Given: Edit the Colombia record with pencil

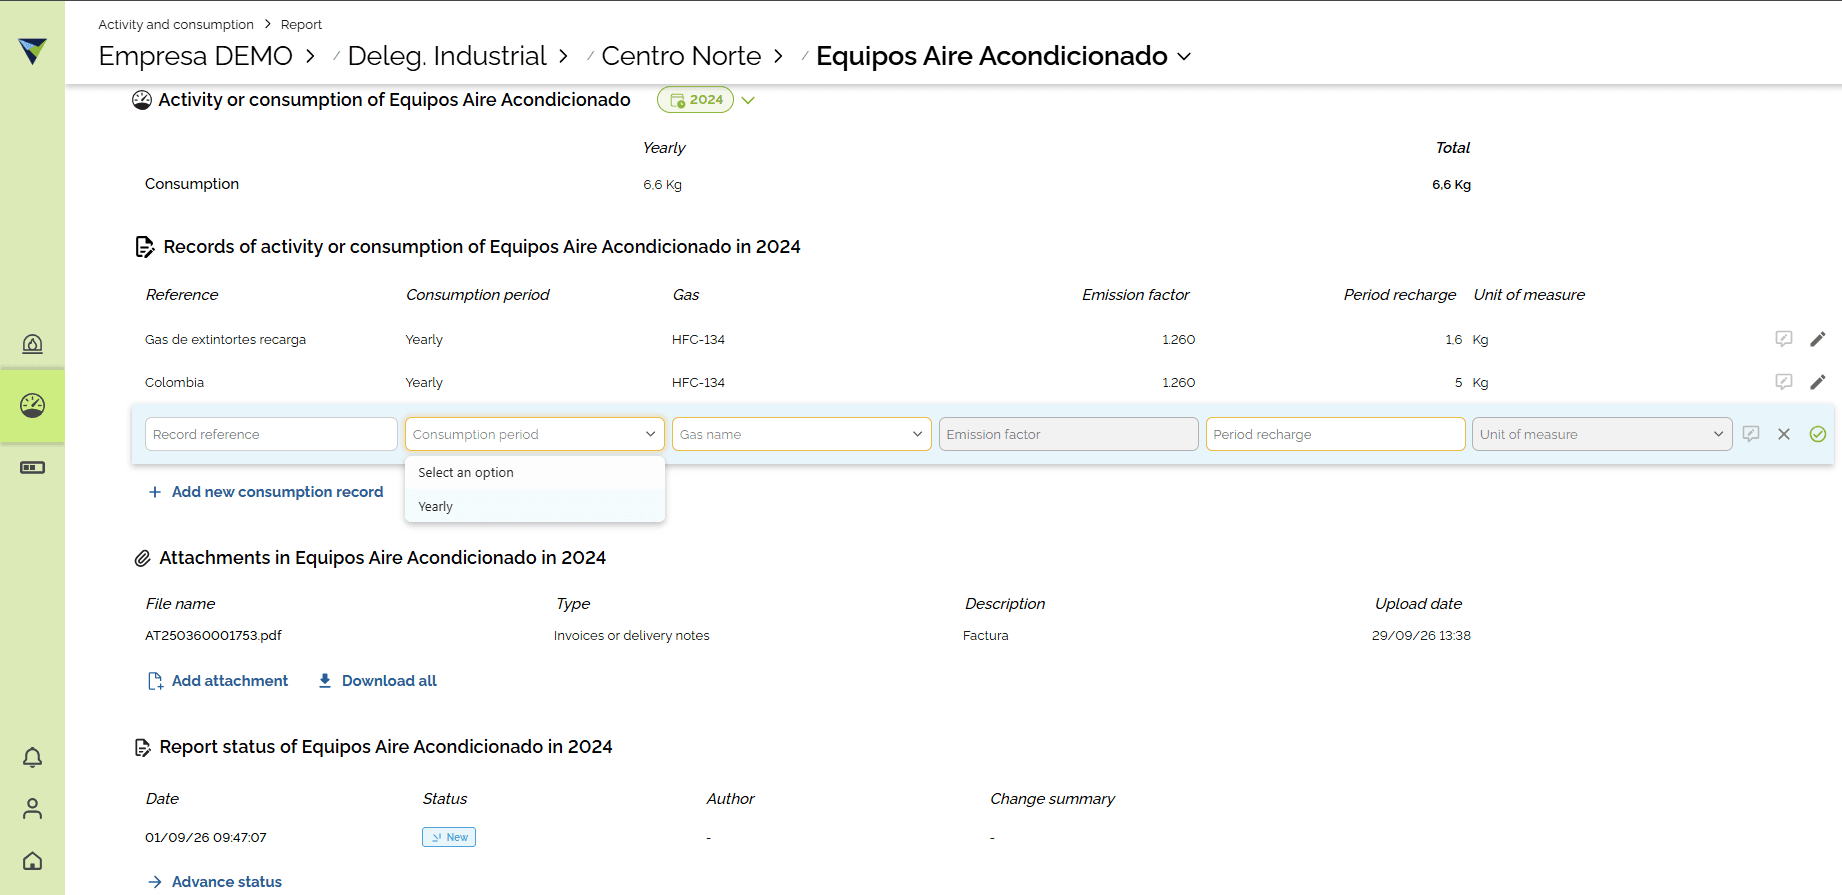Looking at the screenshot, I should (x=1818, y=382).
